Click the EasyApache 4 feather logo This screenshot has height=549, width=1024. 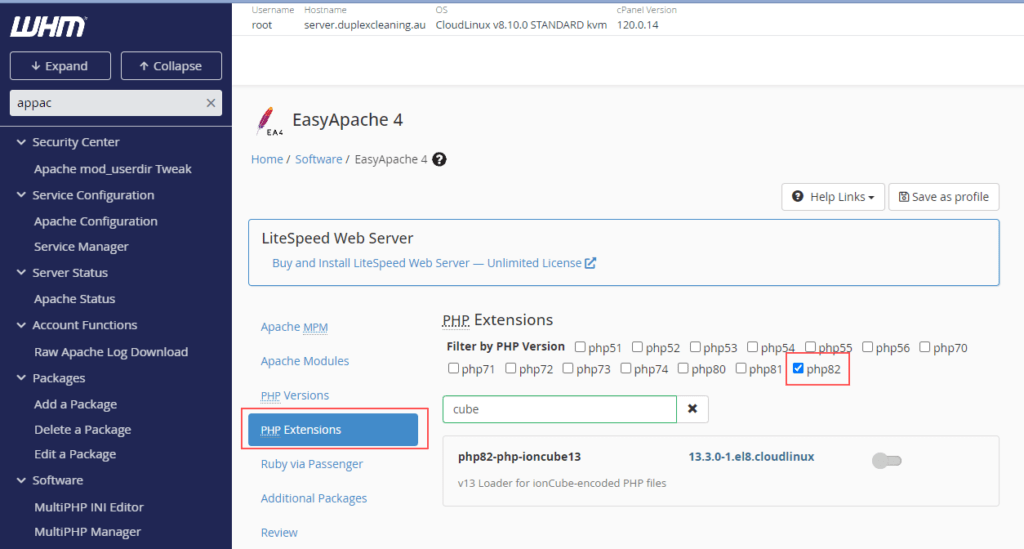pyautogui.click(x=268, y=121)
